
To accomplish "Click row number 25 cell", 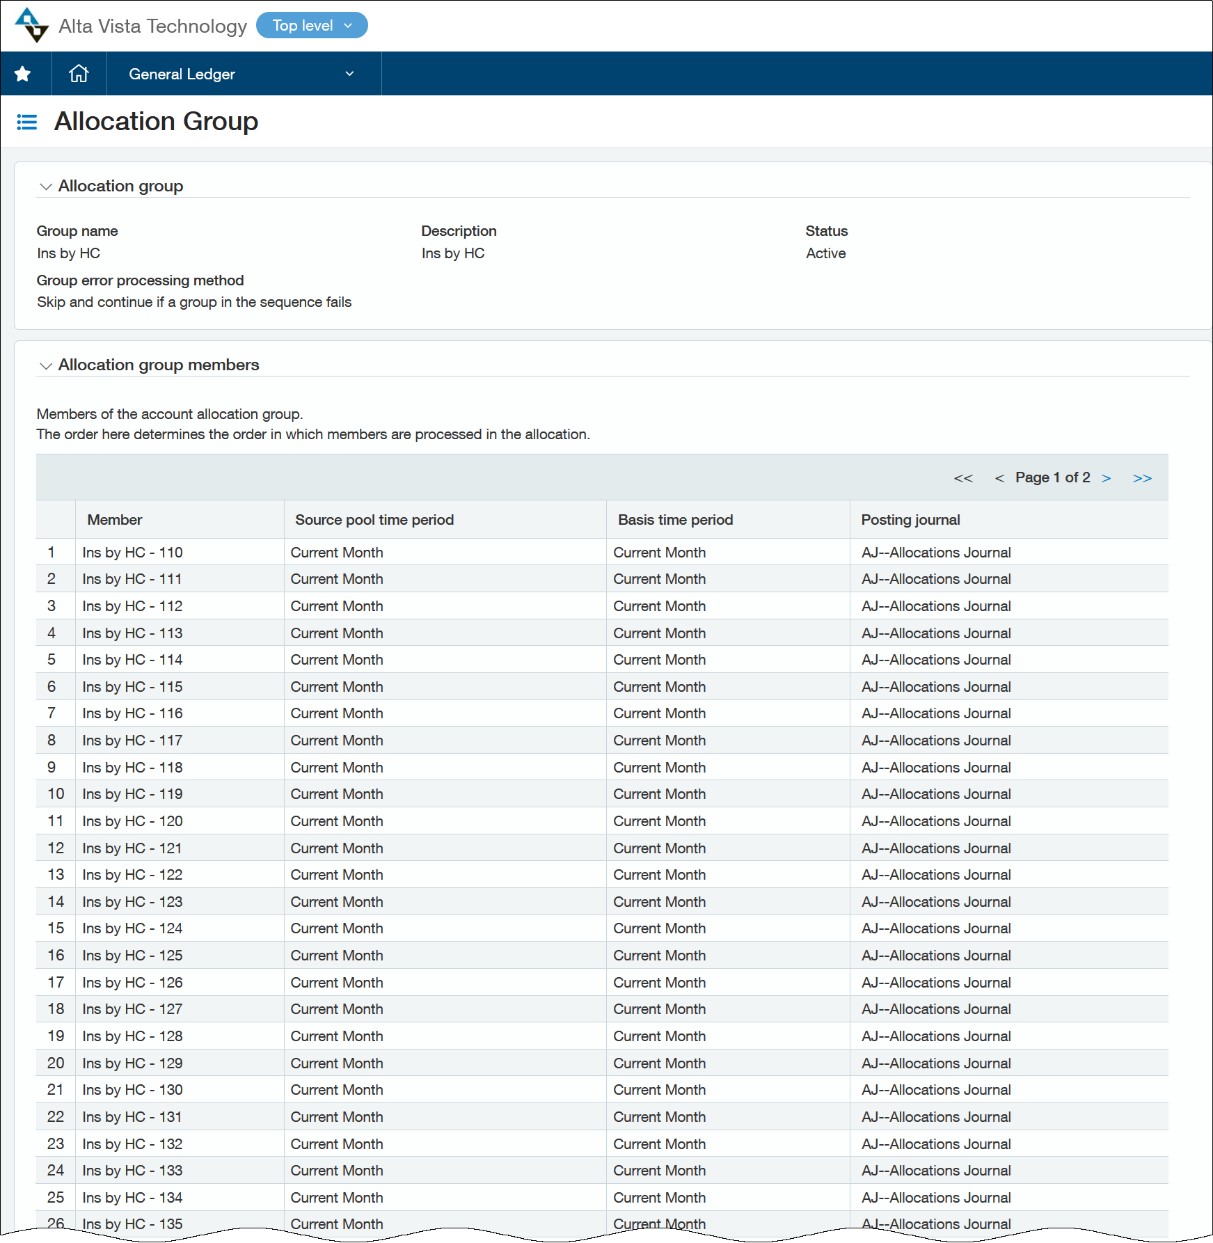I will (x=56, y=1198).
